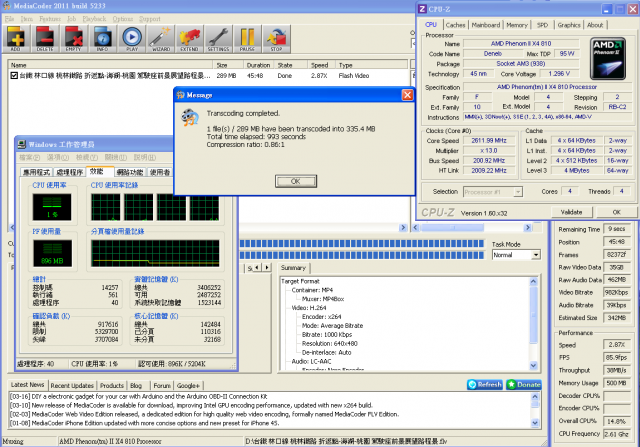Click the tab scroll right arrow beside Summary

[267, 268]
